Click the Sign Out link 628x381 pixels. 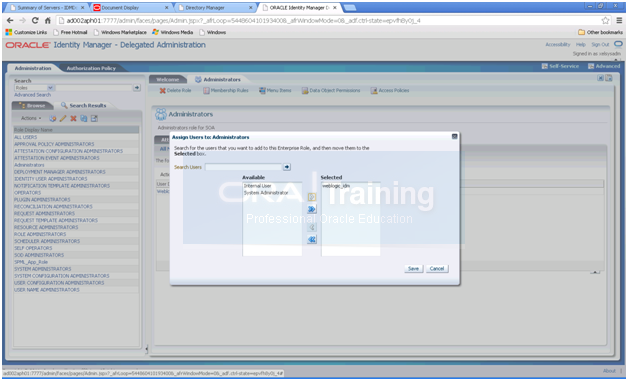point(600,44)
